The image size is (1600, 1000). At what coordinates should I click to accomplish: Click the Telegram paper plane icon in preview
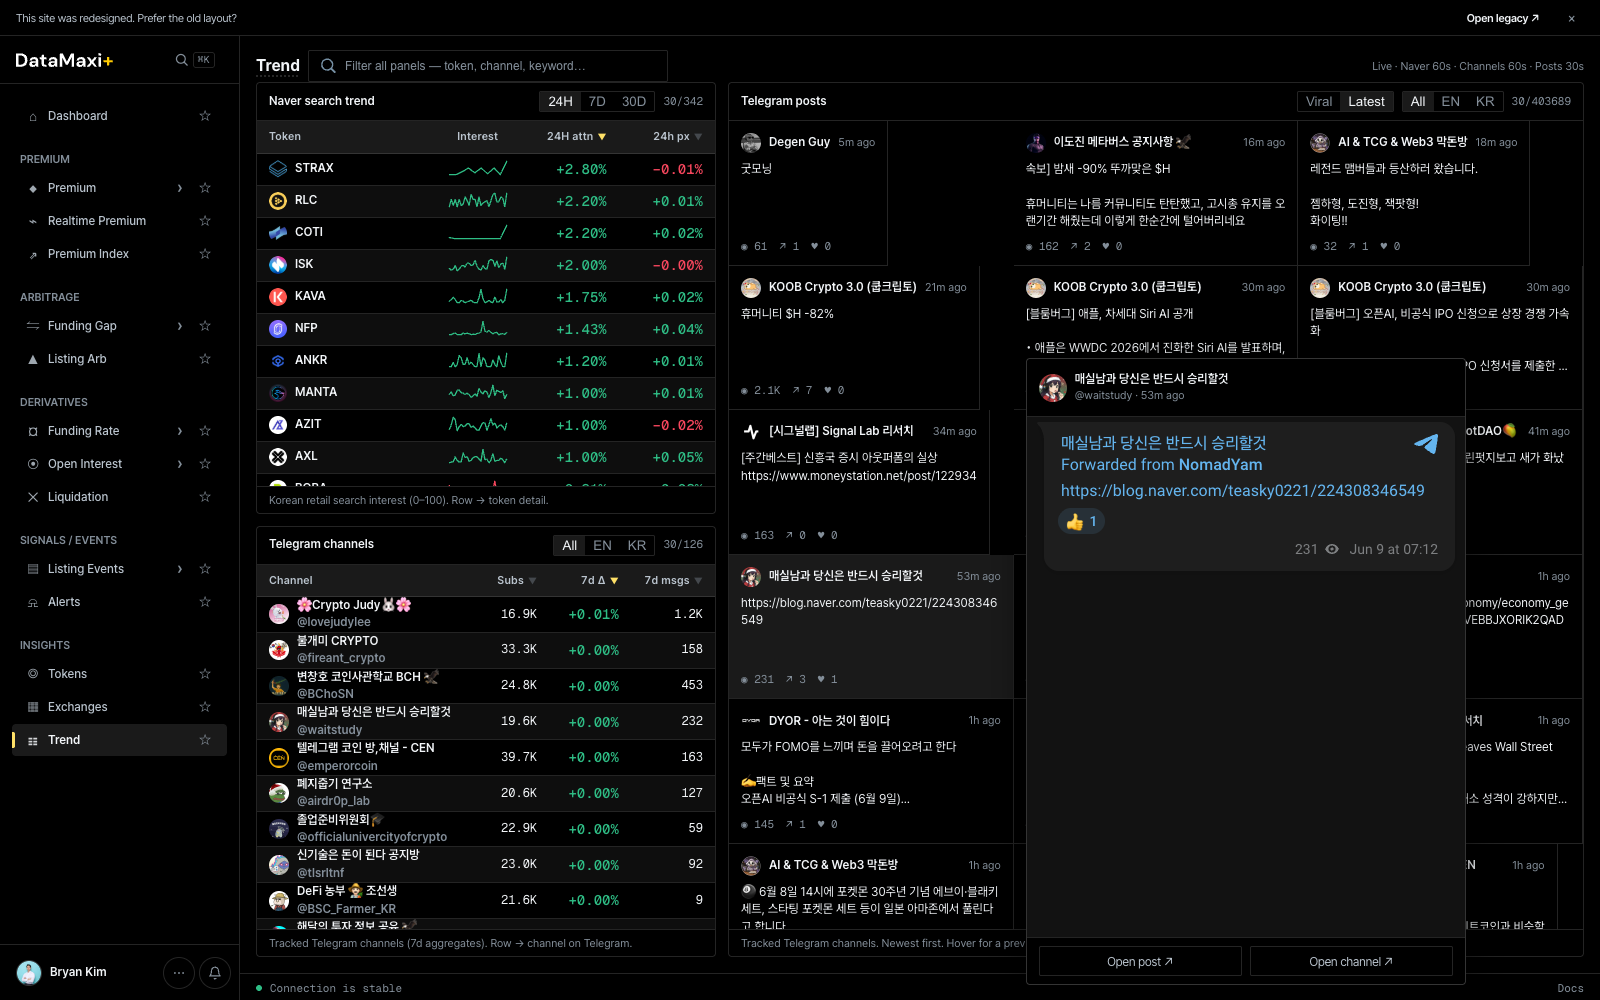(x=1426, y=443)
